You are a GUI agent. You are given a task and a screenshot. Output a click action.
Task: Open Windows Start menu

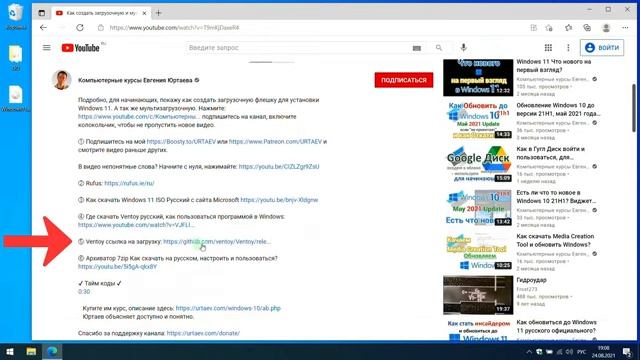click(x=10, y=351)
